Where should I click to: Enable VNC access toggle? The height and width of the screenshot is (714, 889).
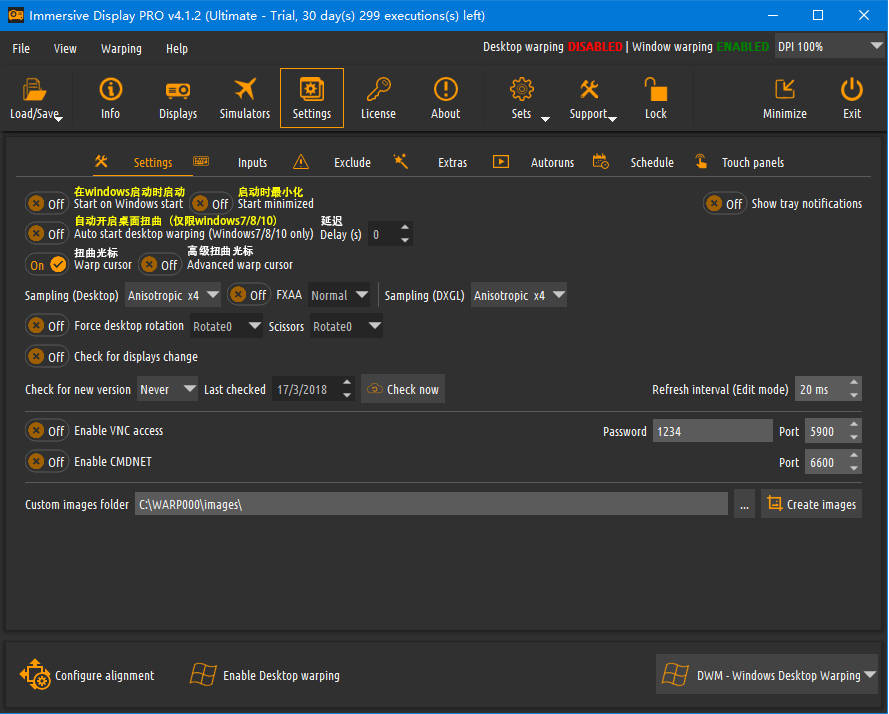[x=46, y=431]
